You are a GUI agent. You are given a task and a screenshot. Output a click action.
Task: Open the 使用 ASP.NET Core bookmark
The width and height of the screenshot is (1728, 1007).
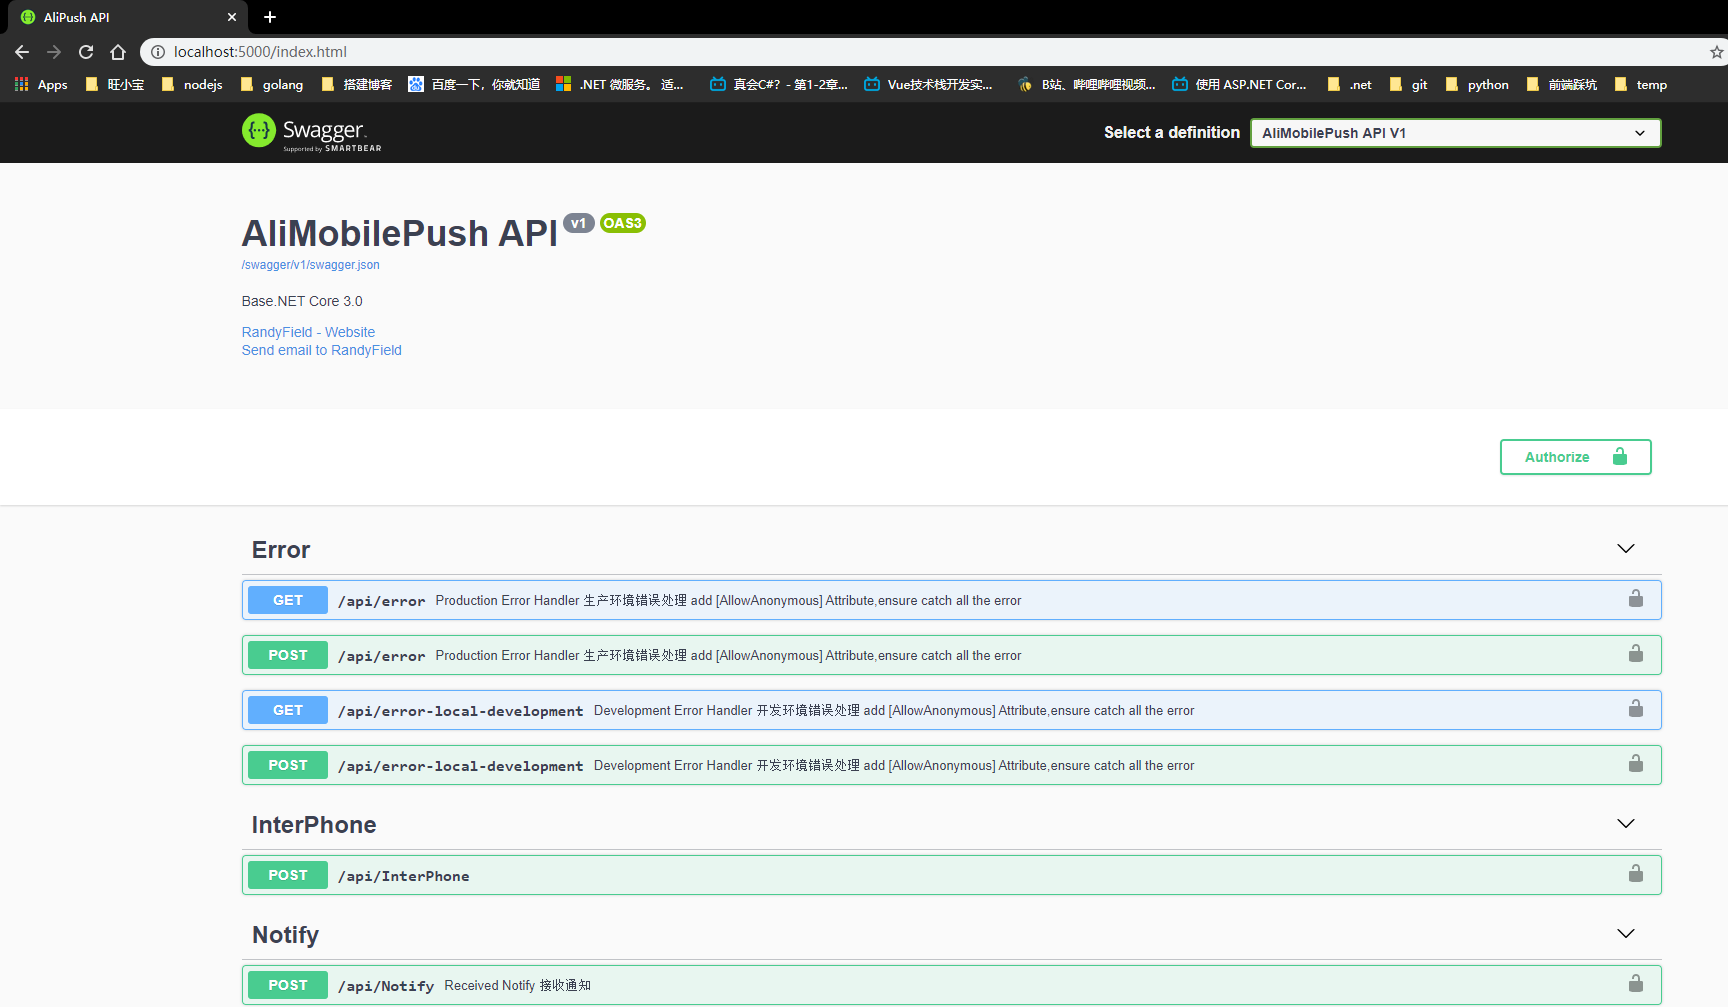tap(1240, 85)
